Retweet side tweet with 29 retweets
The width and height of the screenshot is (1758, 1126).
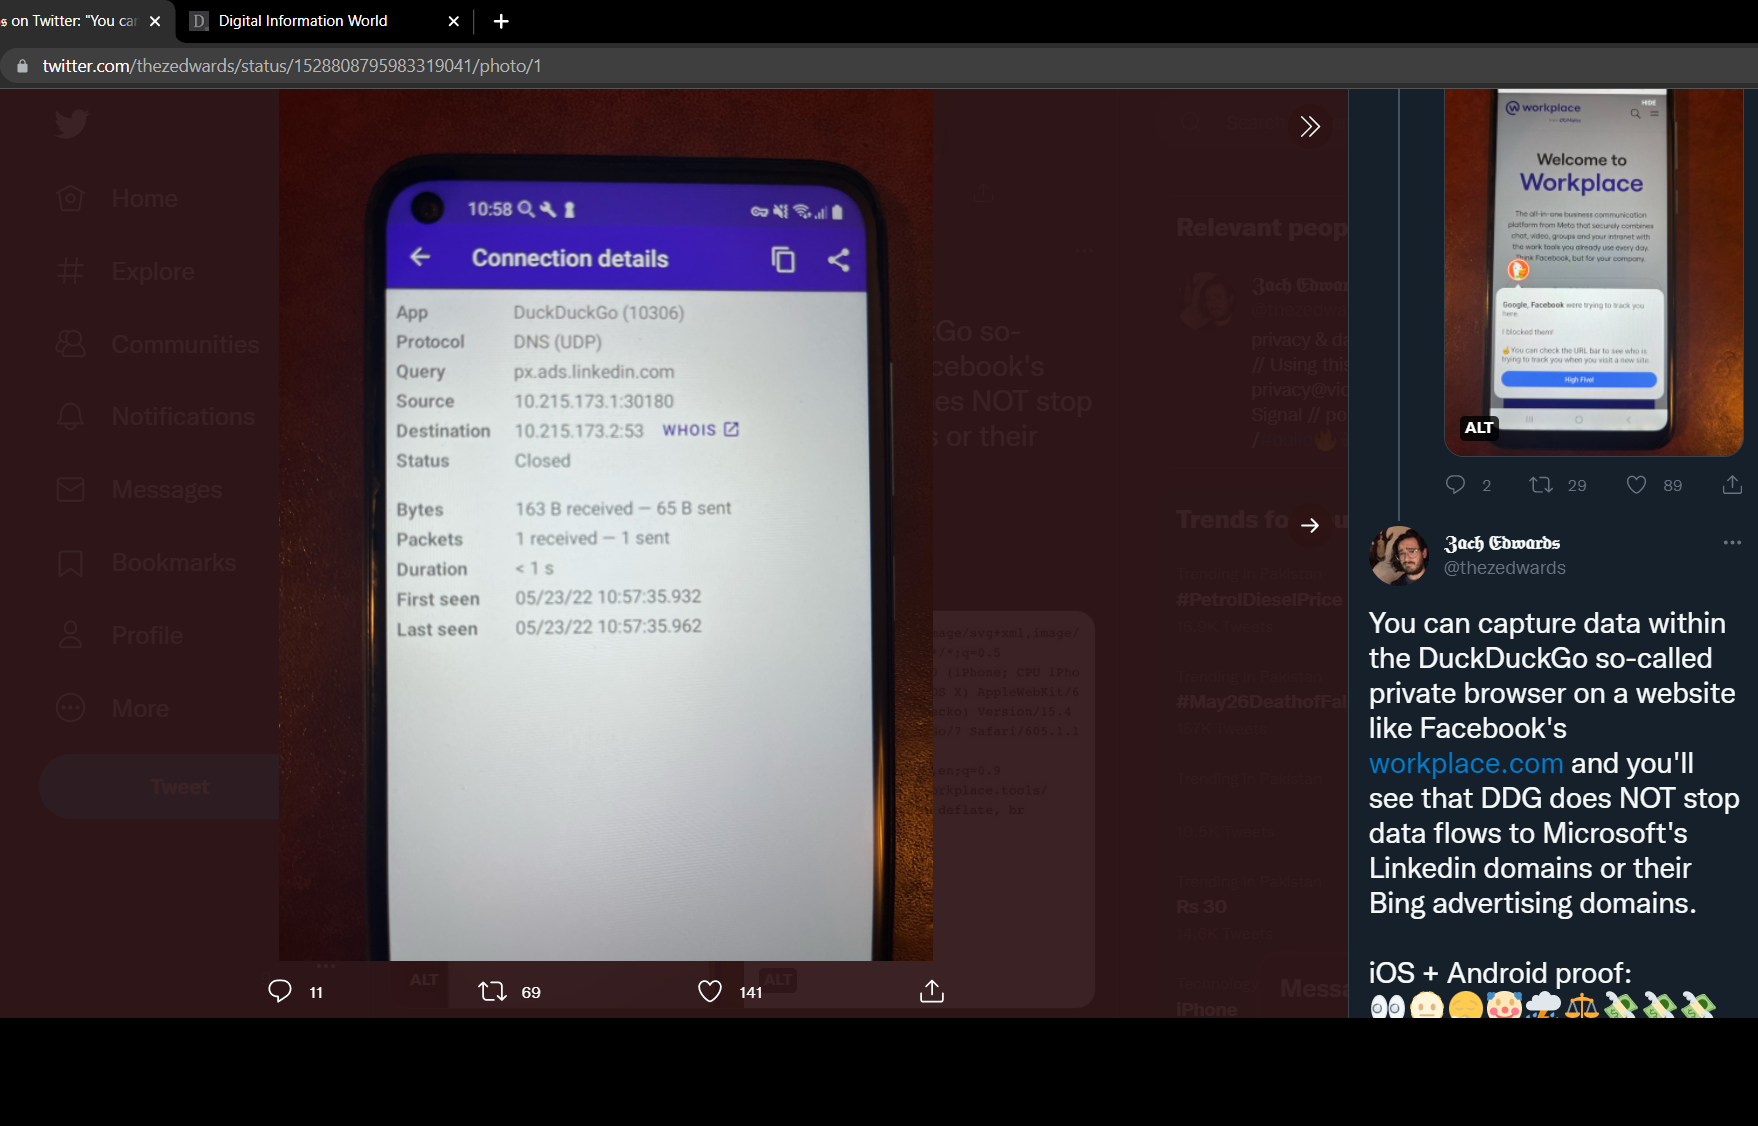click(1557, 485)
